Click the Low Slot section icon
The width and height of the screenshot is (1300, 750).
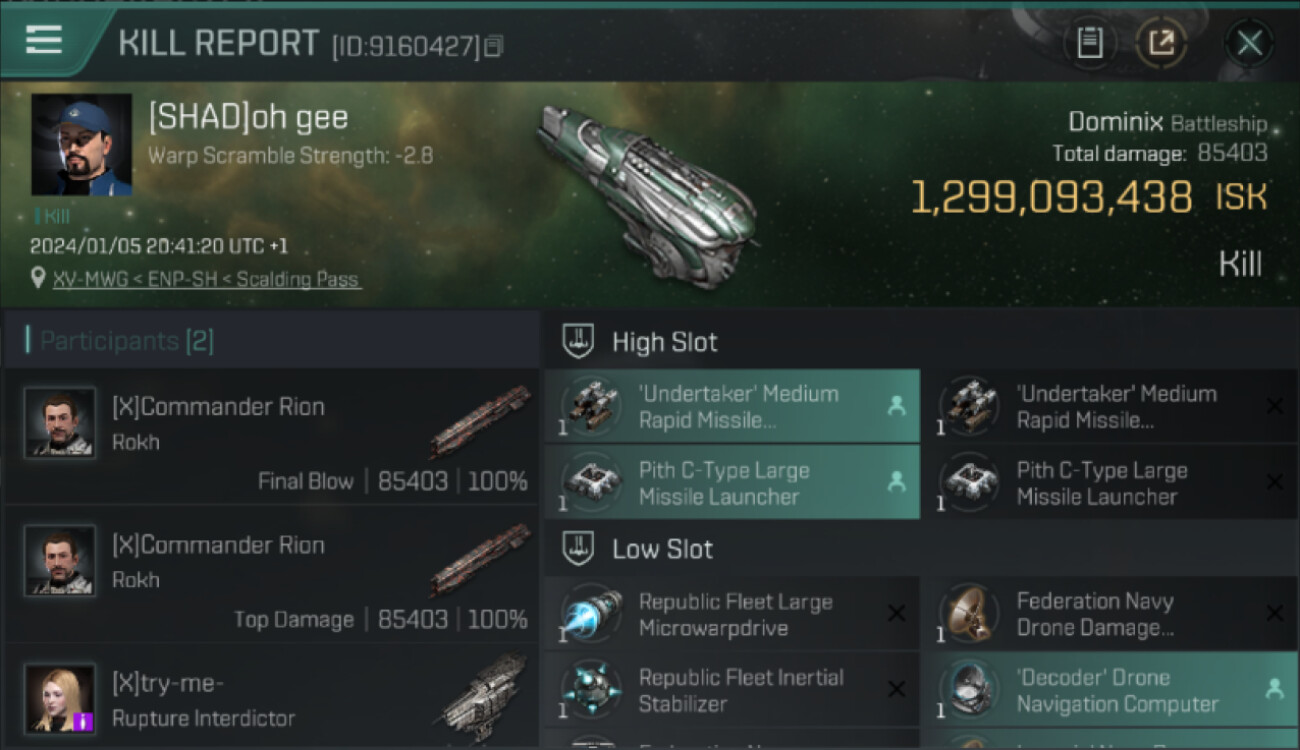click(x=578, y=549)
